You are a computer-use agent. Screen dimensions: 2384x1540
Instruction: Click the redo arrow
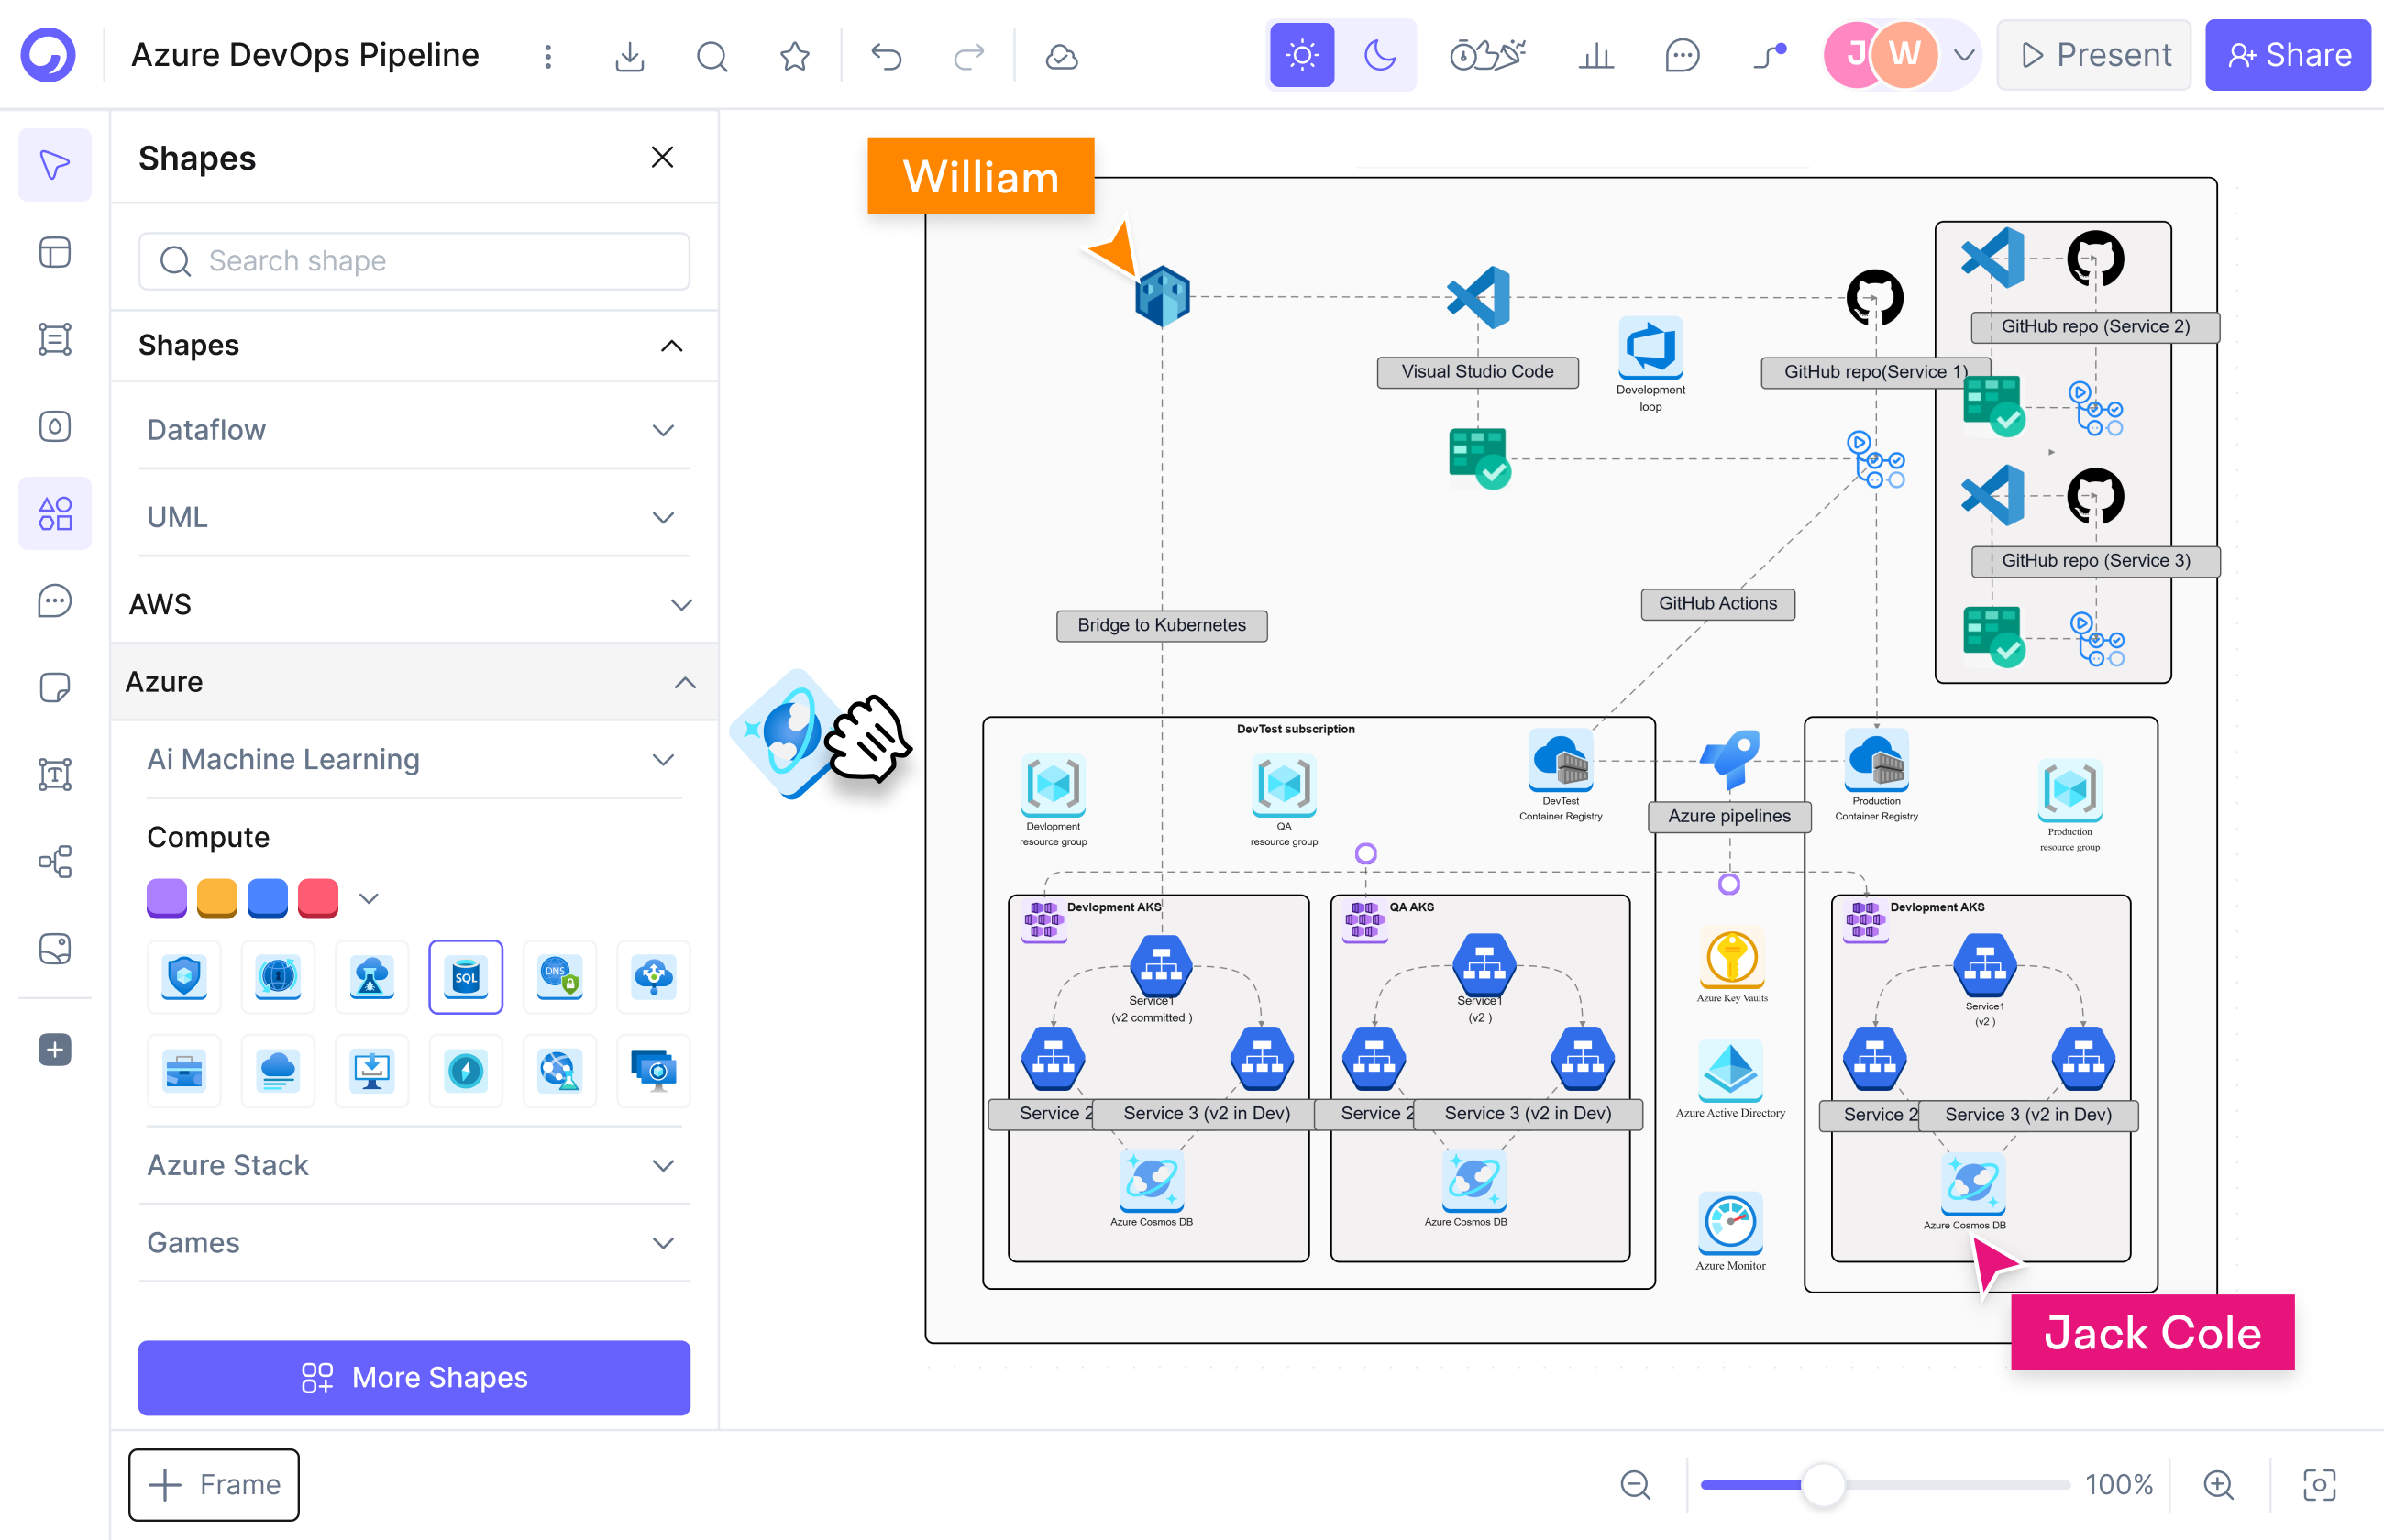coord(968,56)
